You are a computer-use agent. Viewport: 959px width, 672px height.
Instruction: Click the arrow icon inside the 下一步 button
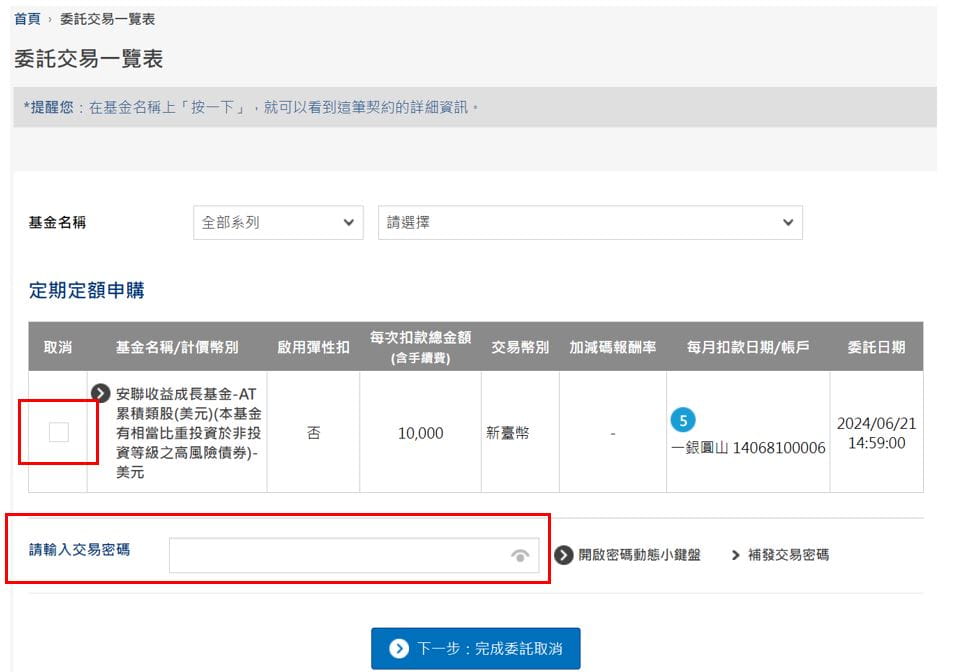pyautogui.click(x=399, y=649)
